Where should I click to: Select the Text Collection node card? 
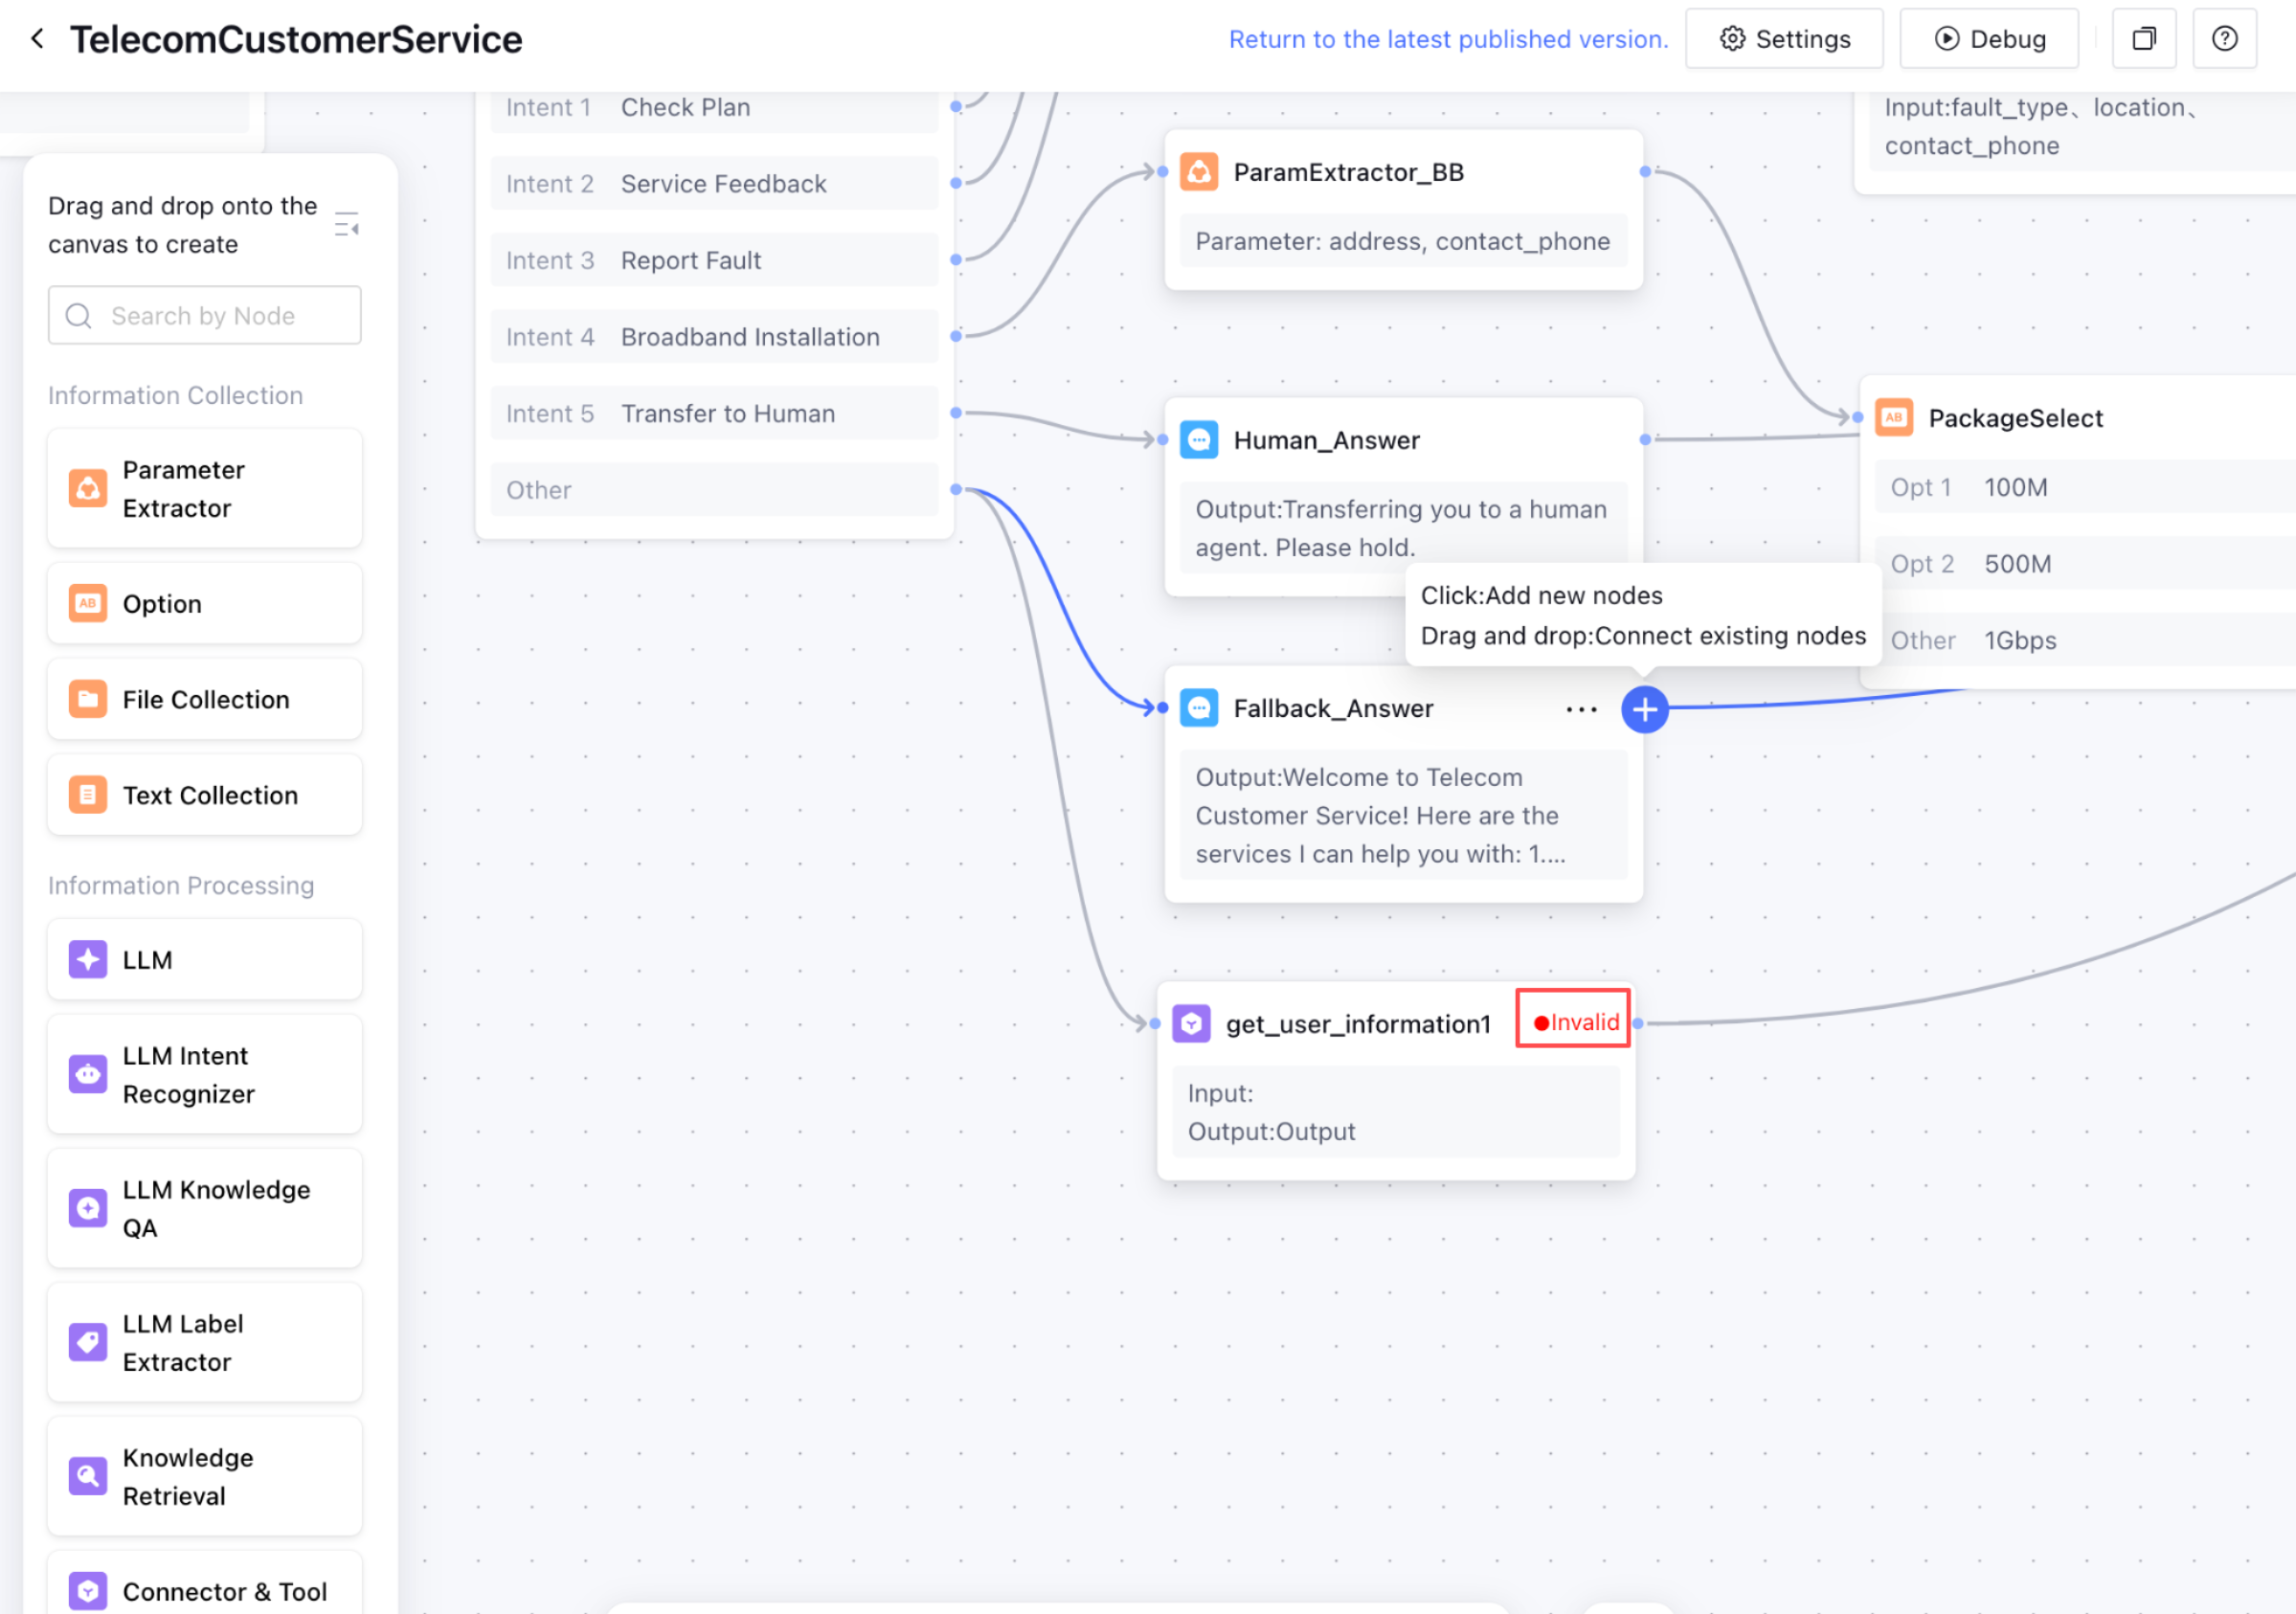point(205,796)
